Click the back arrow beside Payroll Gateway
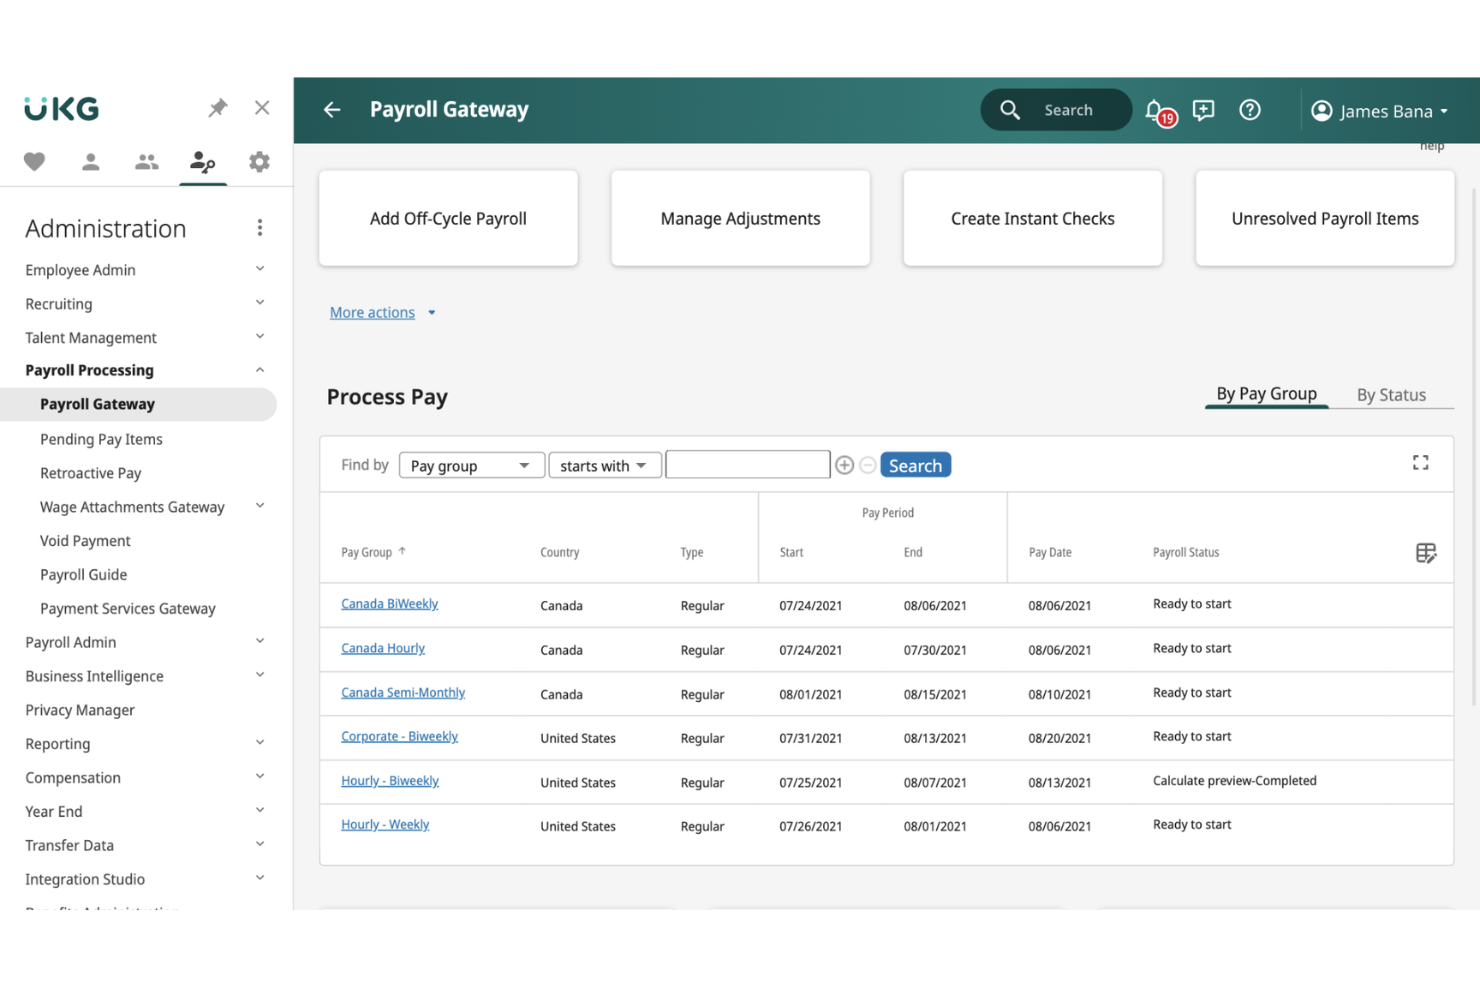The height and width of the screenshot is (987, 1480). [x=332, y=110]
